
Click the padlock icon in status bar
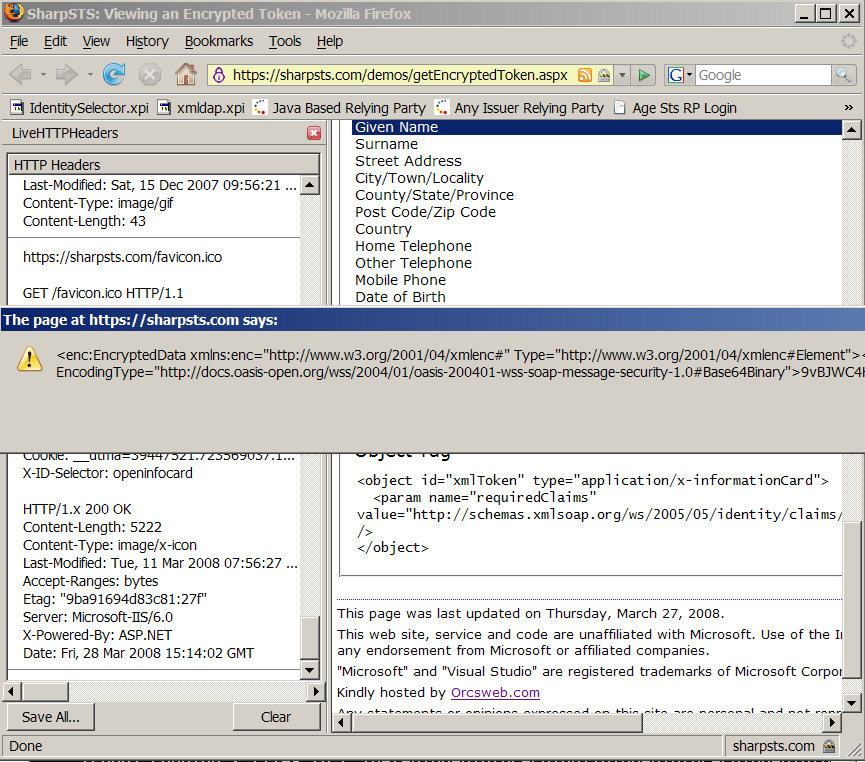tap(829, 747)
